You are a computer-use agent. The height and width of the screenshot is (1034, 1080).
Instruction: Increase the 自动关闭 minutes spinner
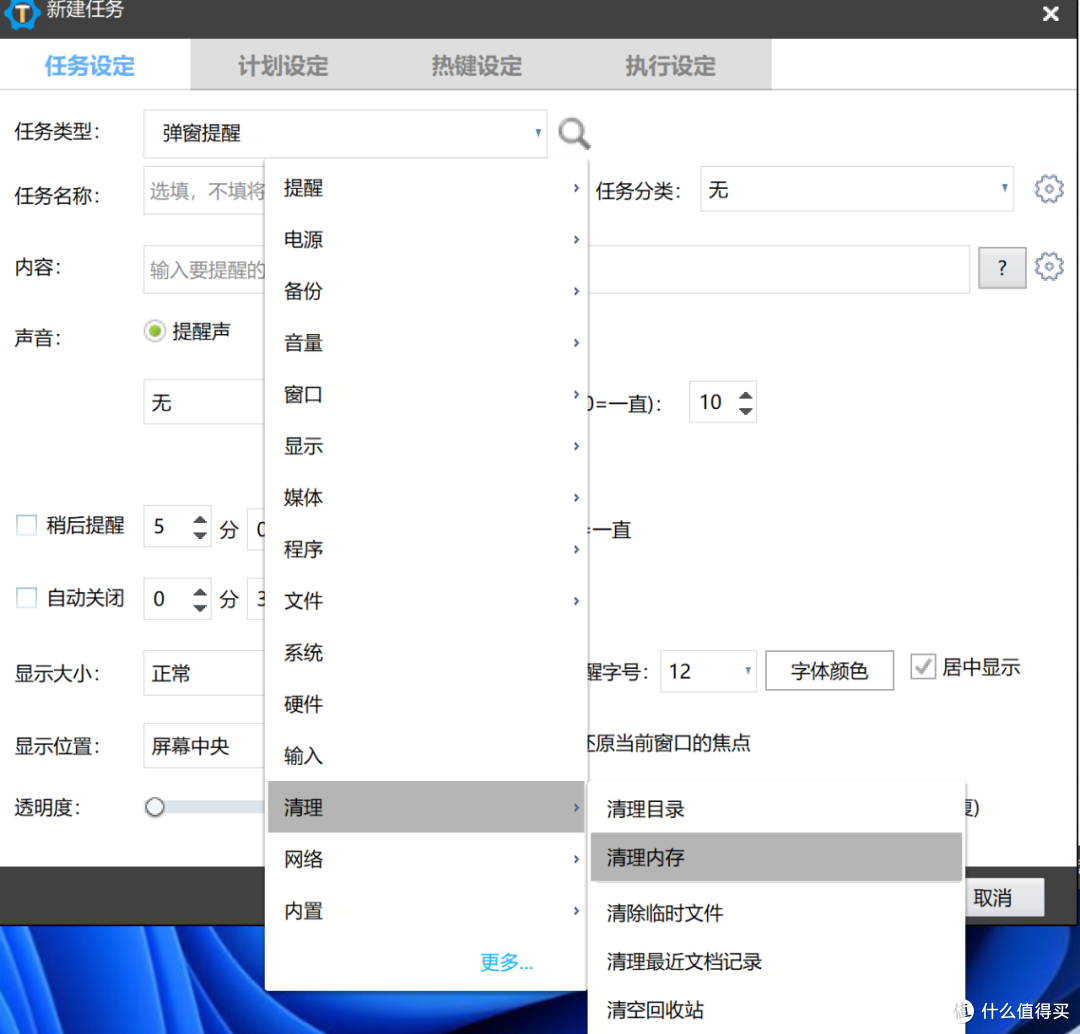pos(200,592)
